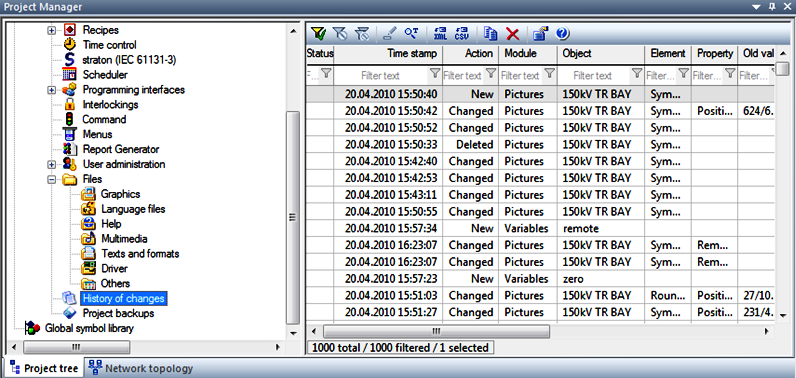Screen dimensions: 796x378
Task: Sort by the Property column header
Action: pos(715,53)
